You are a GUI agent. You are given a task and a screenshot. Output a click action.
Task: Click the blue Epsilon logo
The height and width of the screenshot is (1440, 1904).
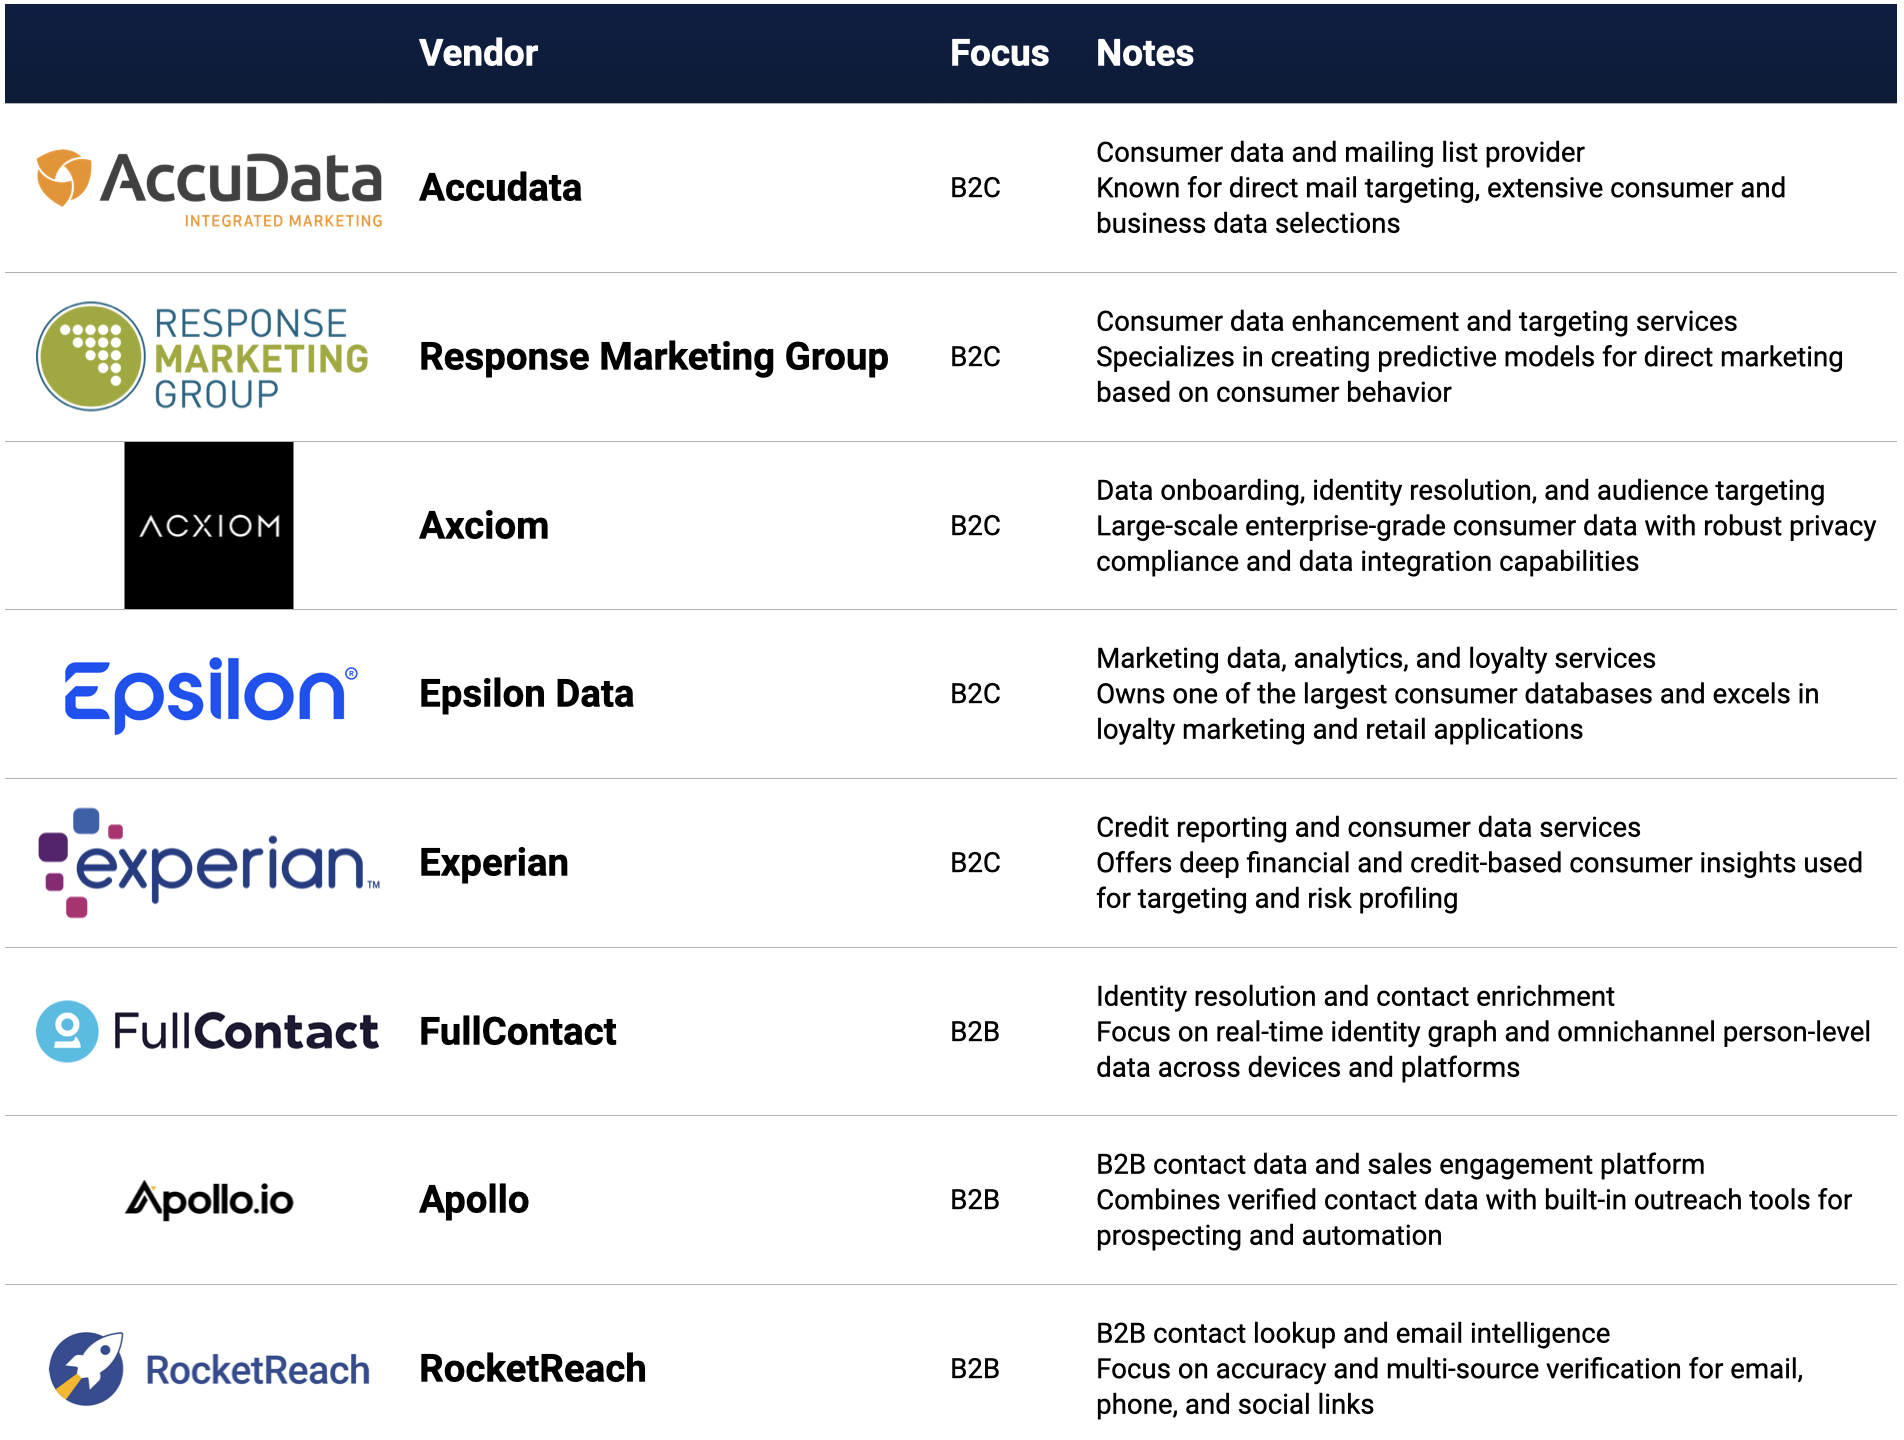click(x=210, y=694)
